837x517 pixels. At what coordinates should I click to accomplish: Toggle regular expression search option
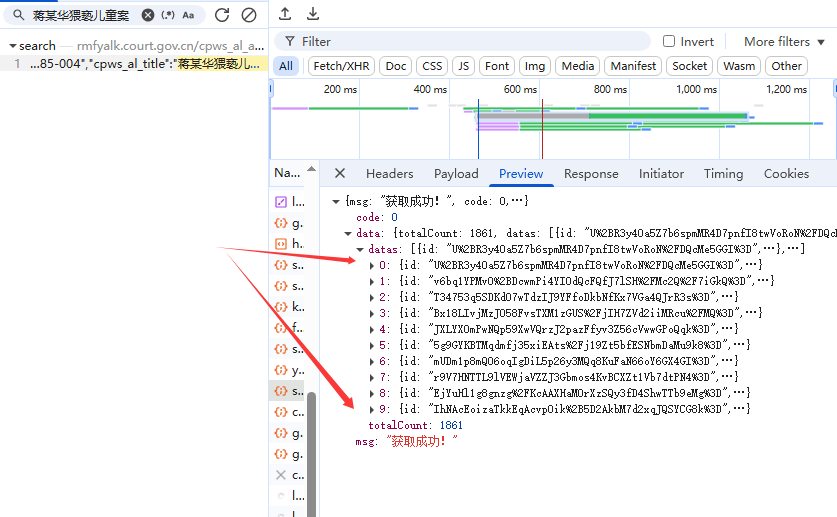[168, 15]
